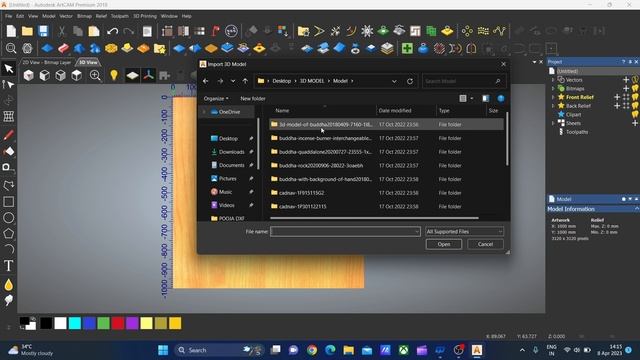Open the Organize dropdown in Import dialog
640x360 pixels.
click(x=216, y=98)
